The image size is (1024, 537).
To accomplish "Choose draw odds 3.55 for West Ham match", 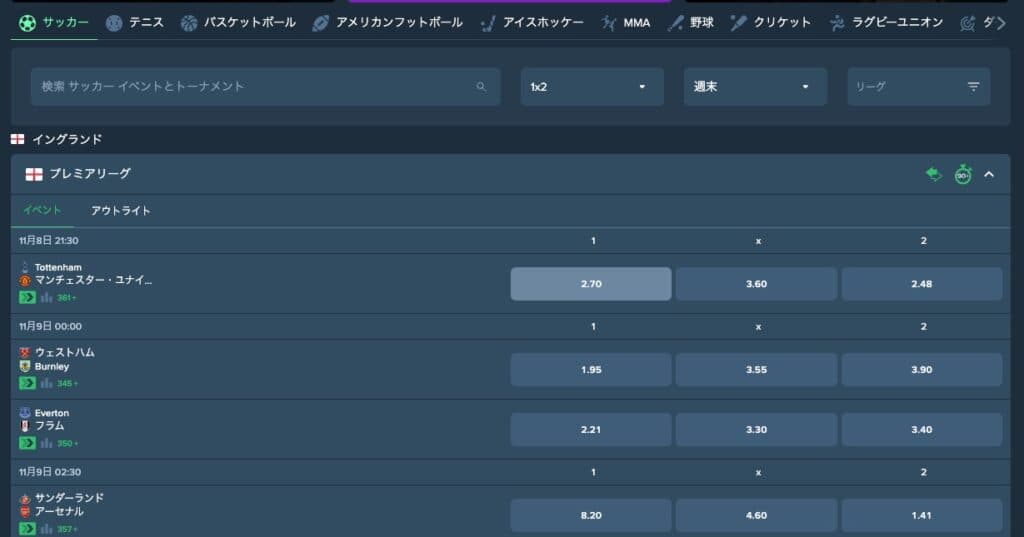I will 756,370.
